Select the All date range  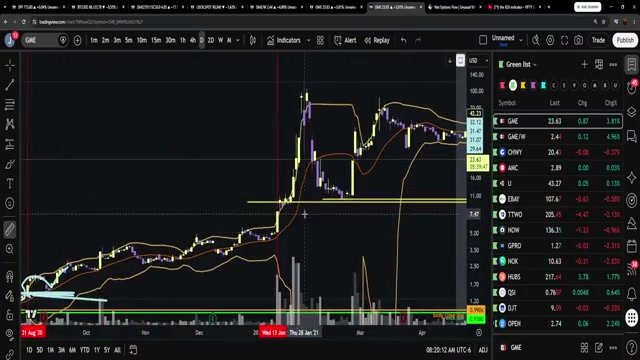(117, 350)
